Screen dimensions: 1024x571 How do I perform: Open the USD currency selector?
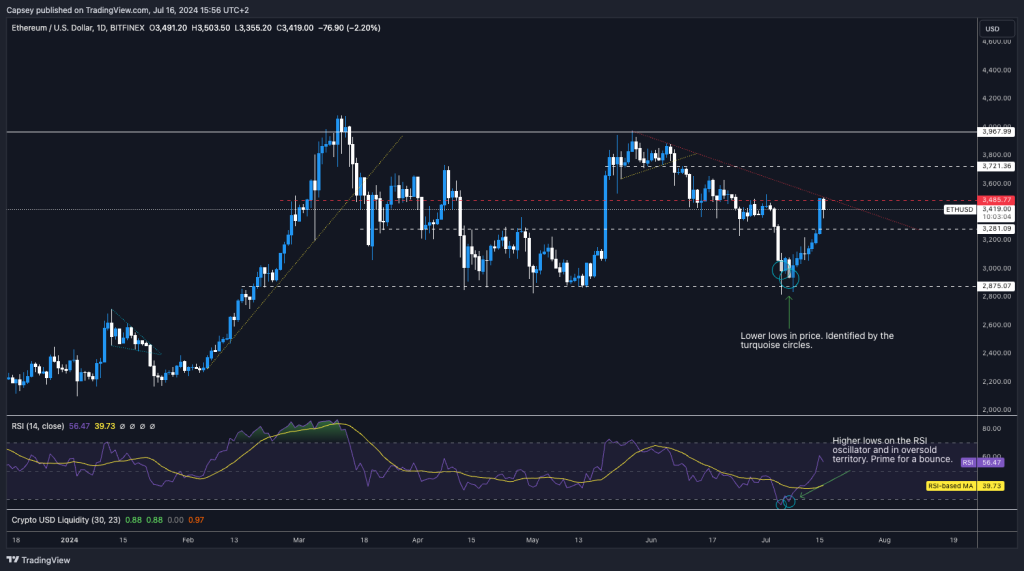click(x=993, y=28)
